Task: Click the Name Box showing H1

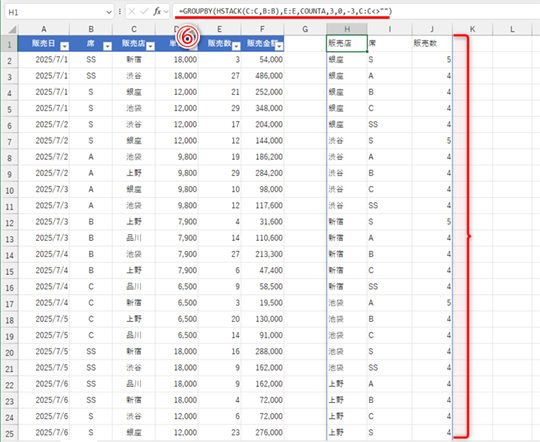Action: click(x=59, y=12)
